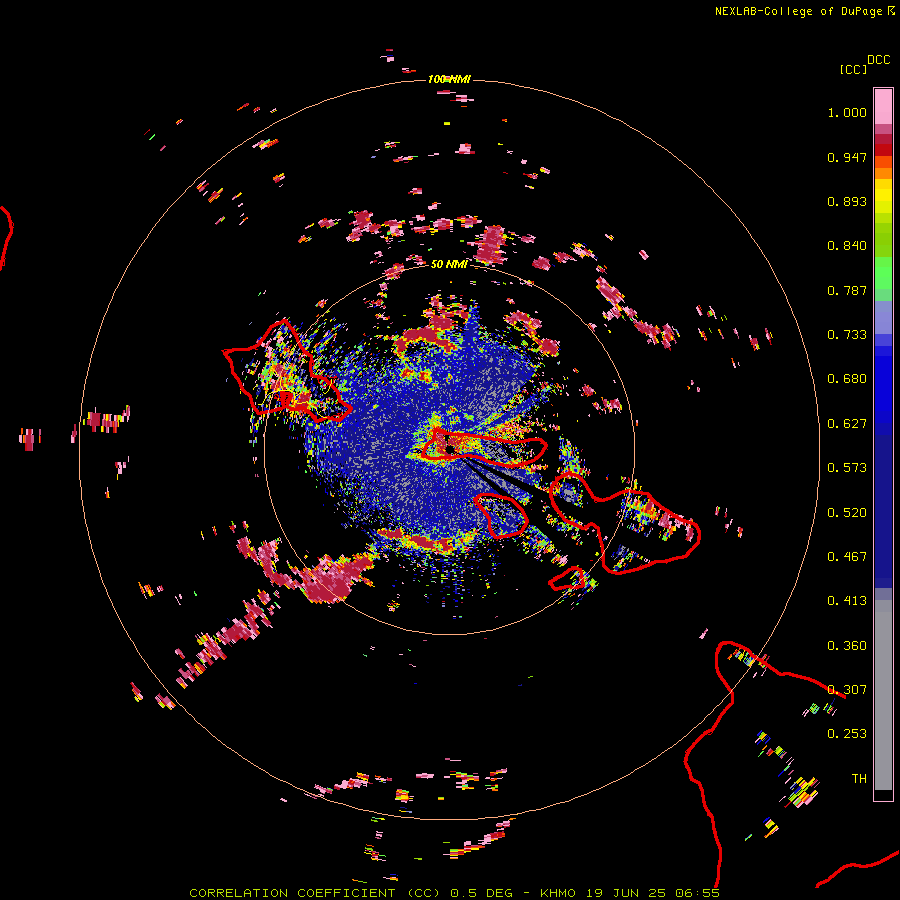Click the 0.520 scale value
Viewport: 900px width, 900px height.
click(x=847, y=513)
